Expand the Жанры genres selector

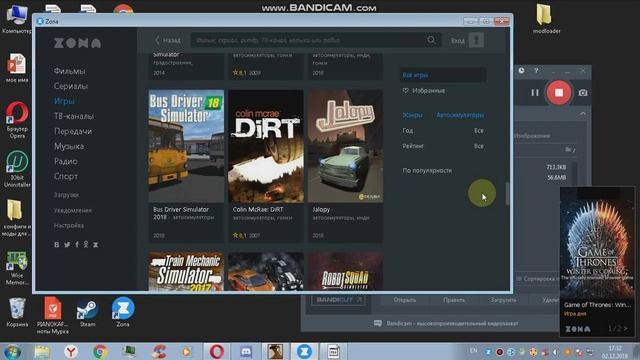point(413,115)
